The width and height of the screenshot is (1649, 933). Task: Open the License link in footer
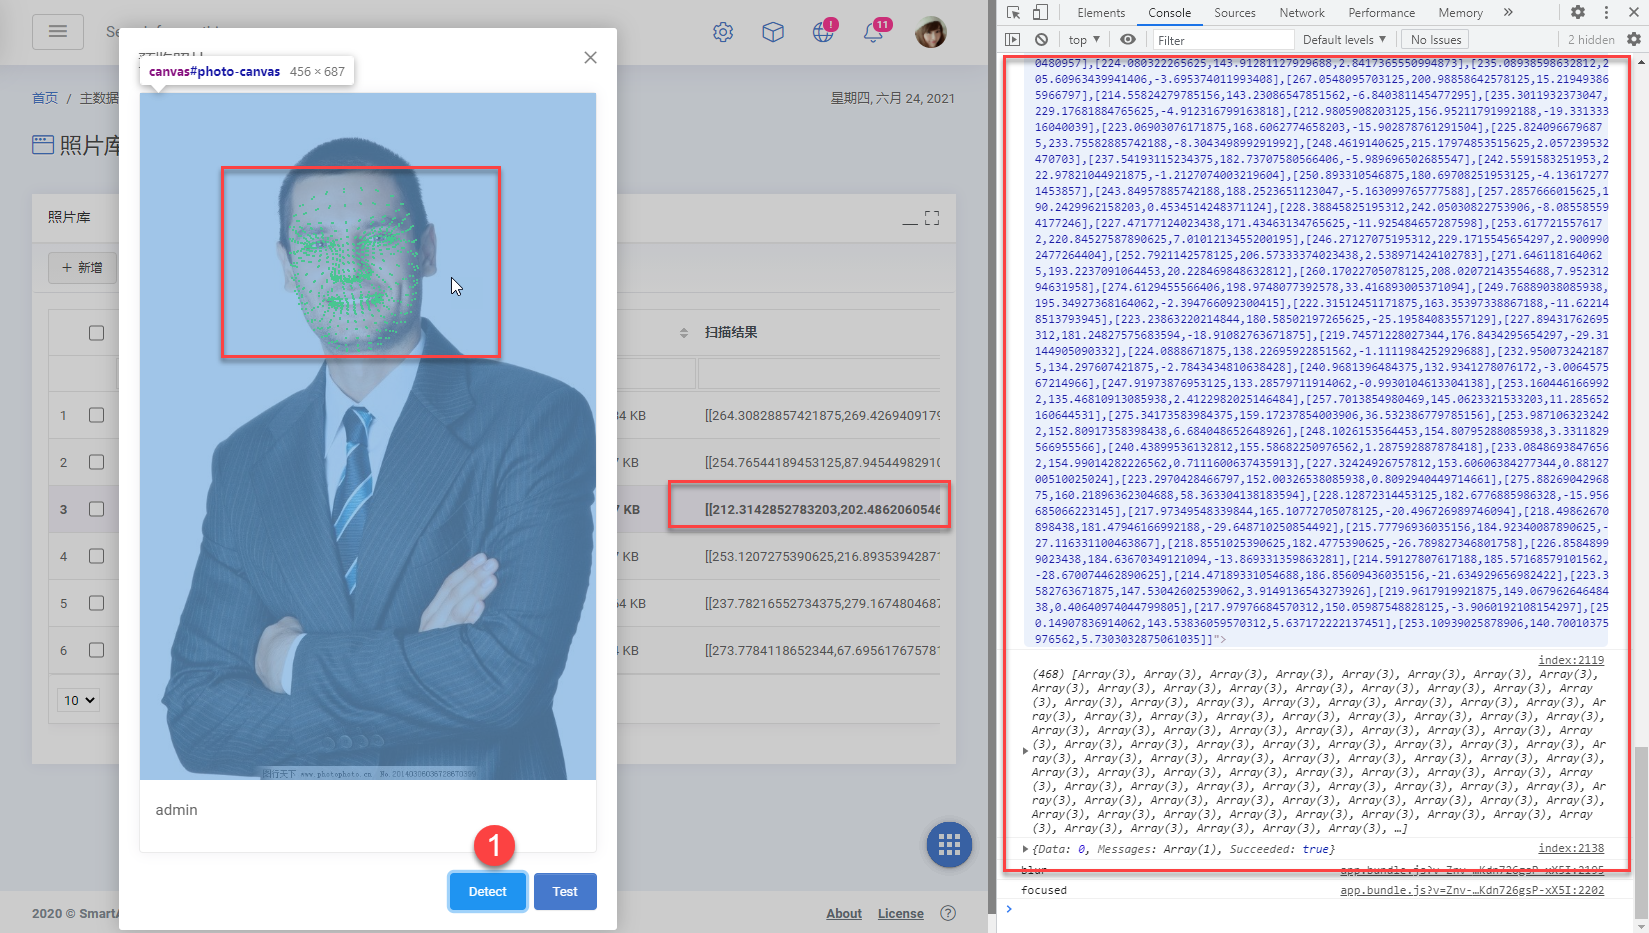[x=901, y=913]
